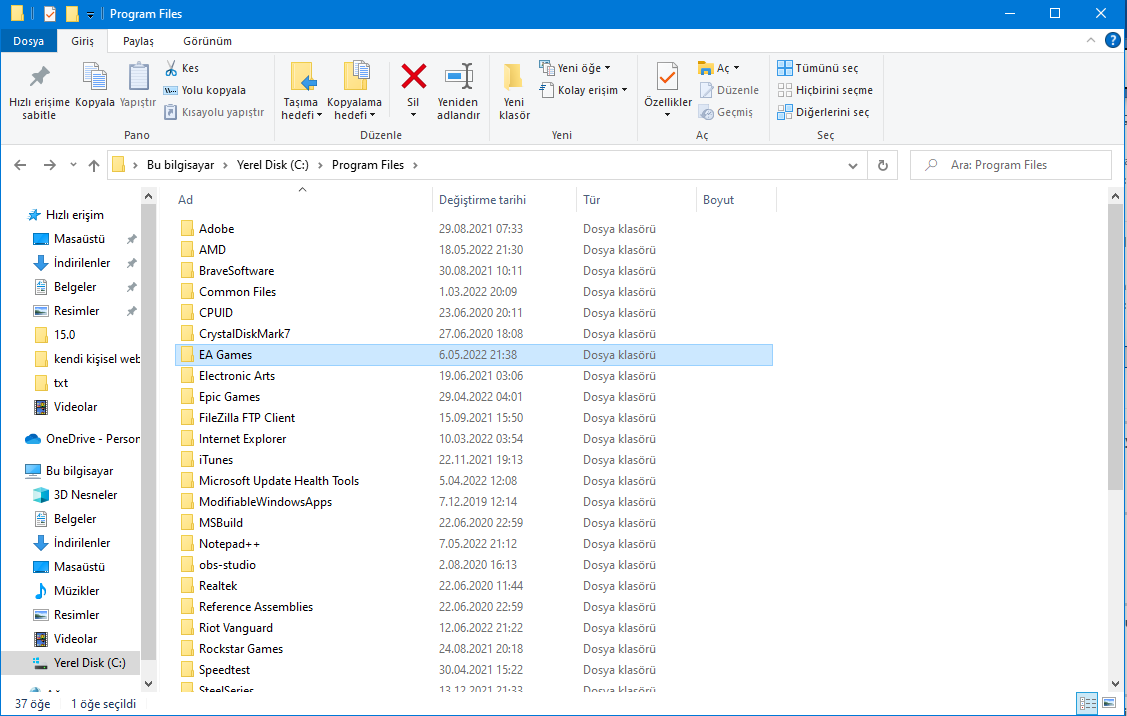This screenshot has width=1127, height=716.
Task: Invert selection with Diğerlerini seç
Action: pyautogui.click(x=824, y=112)
